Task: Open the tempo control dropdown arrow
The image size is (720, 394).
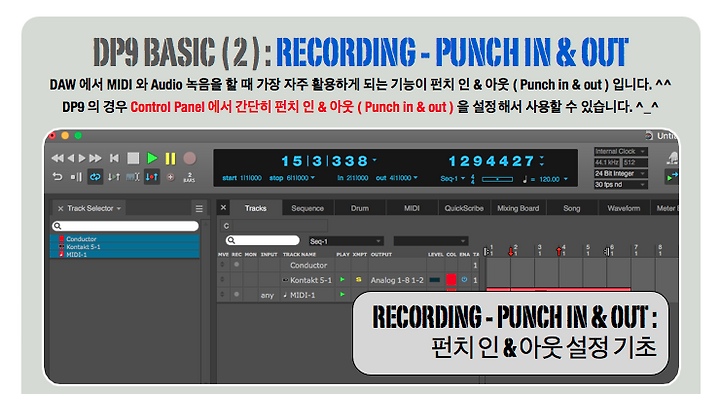Action: click(565, 179)
